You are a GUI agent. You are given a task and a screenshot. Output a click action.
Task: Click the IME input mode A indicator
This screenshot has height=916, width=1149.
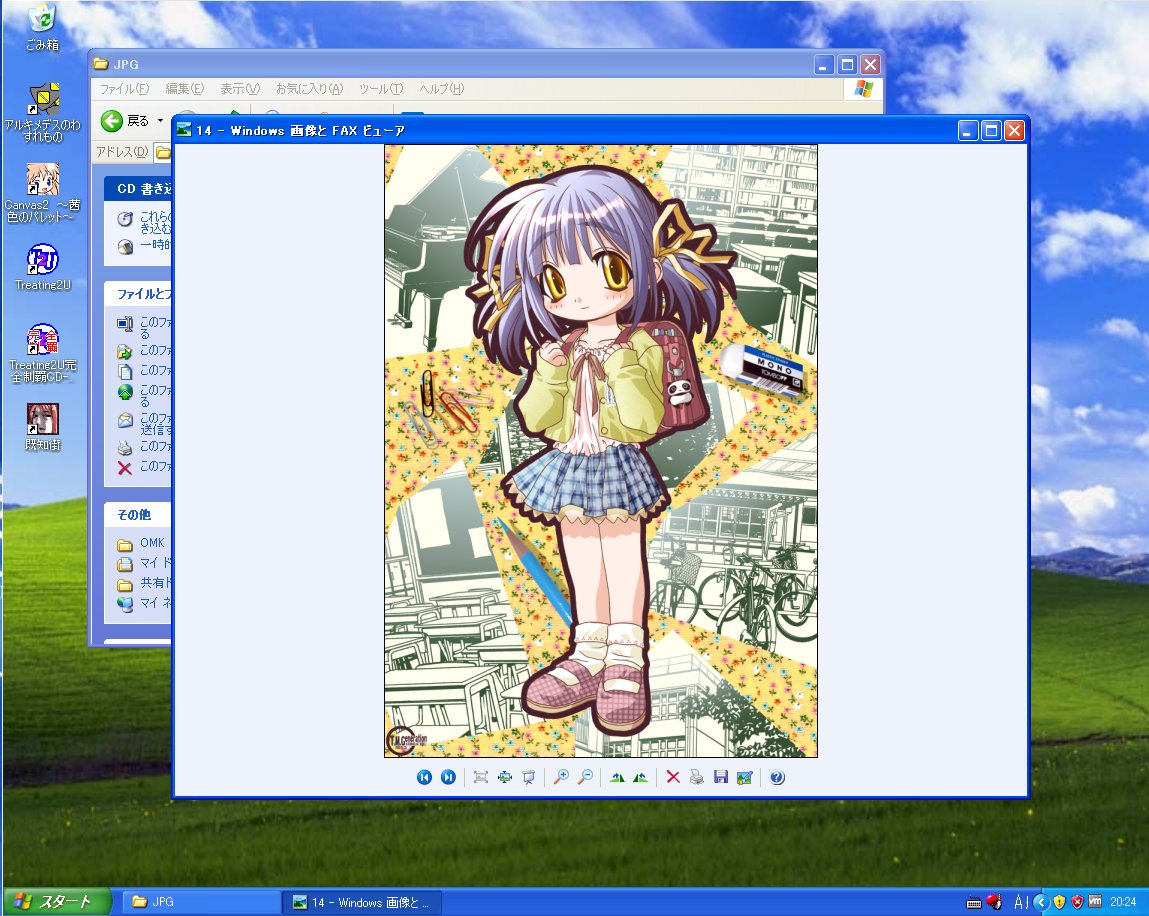pyautogui.click(x=1019, y=902)
